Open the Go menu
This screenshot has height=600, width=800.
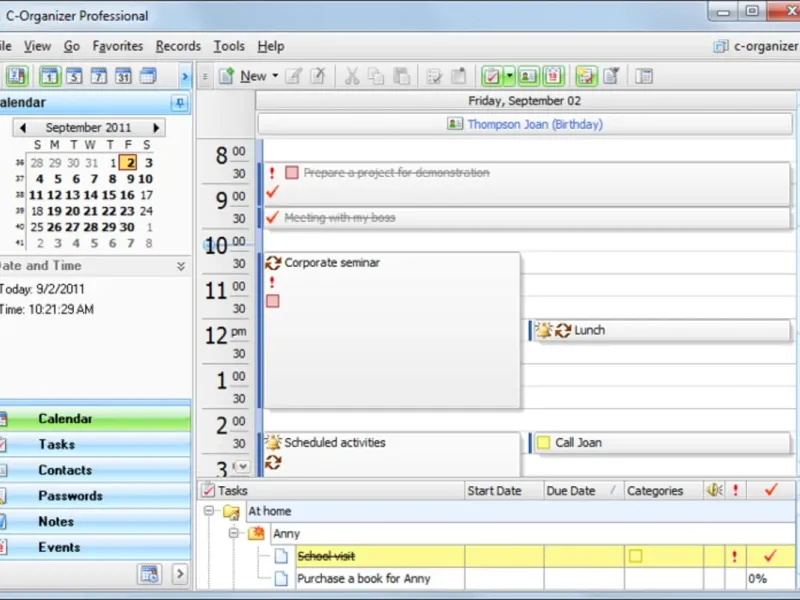[x=71, y=46]
